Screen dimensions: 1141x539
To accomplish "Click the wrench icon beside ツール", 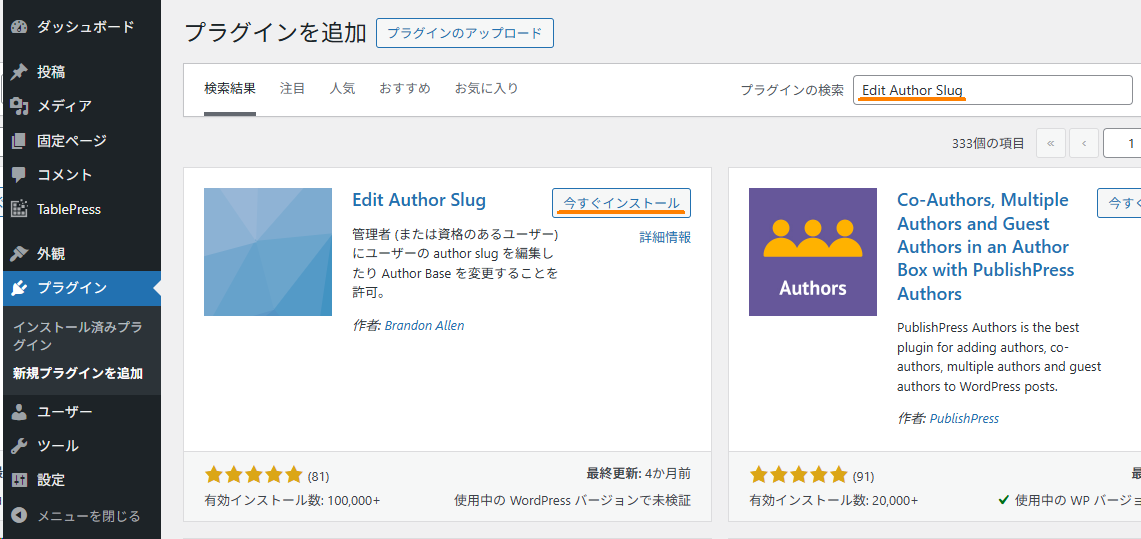I will [x=20, y=446].
